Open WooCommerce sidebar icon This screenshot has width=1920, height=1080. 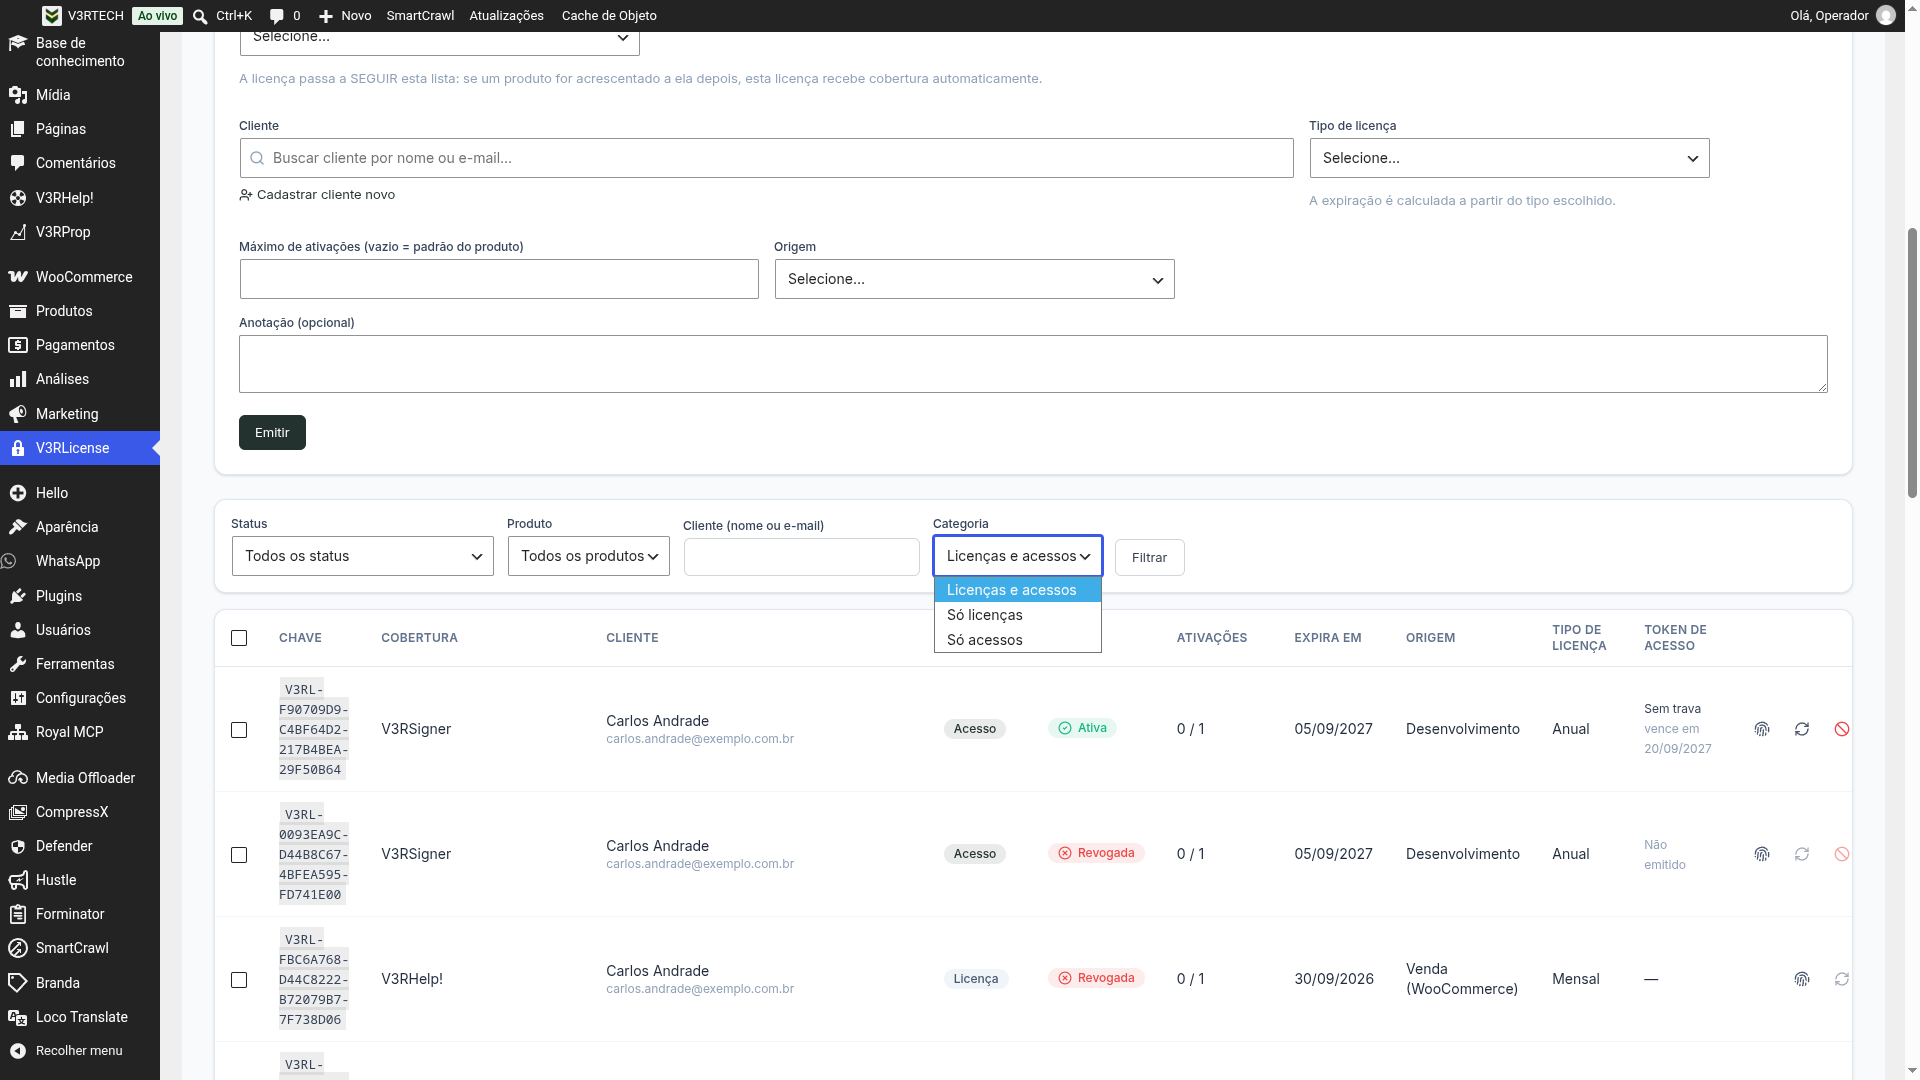[17, 277]
